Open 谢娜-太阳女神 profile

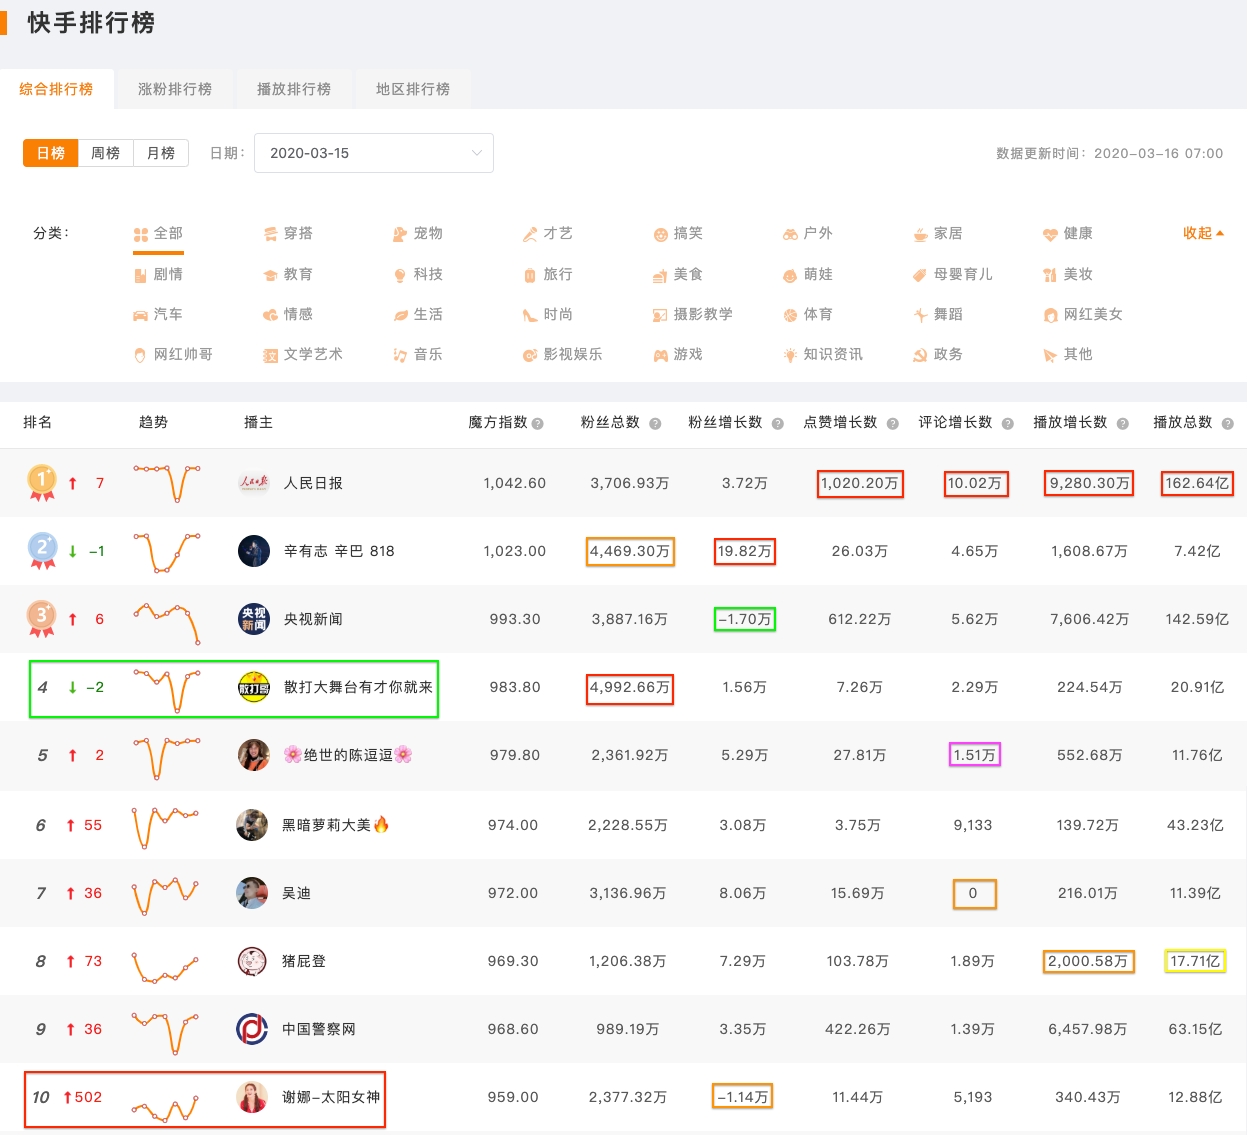[x=331, y=1097]
